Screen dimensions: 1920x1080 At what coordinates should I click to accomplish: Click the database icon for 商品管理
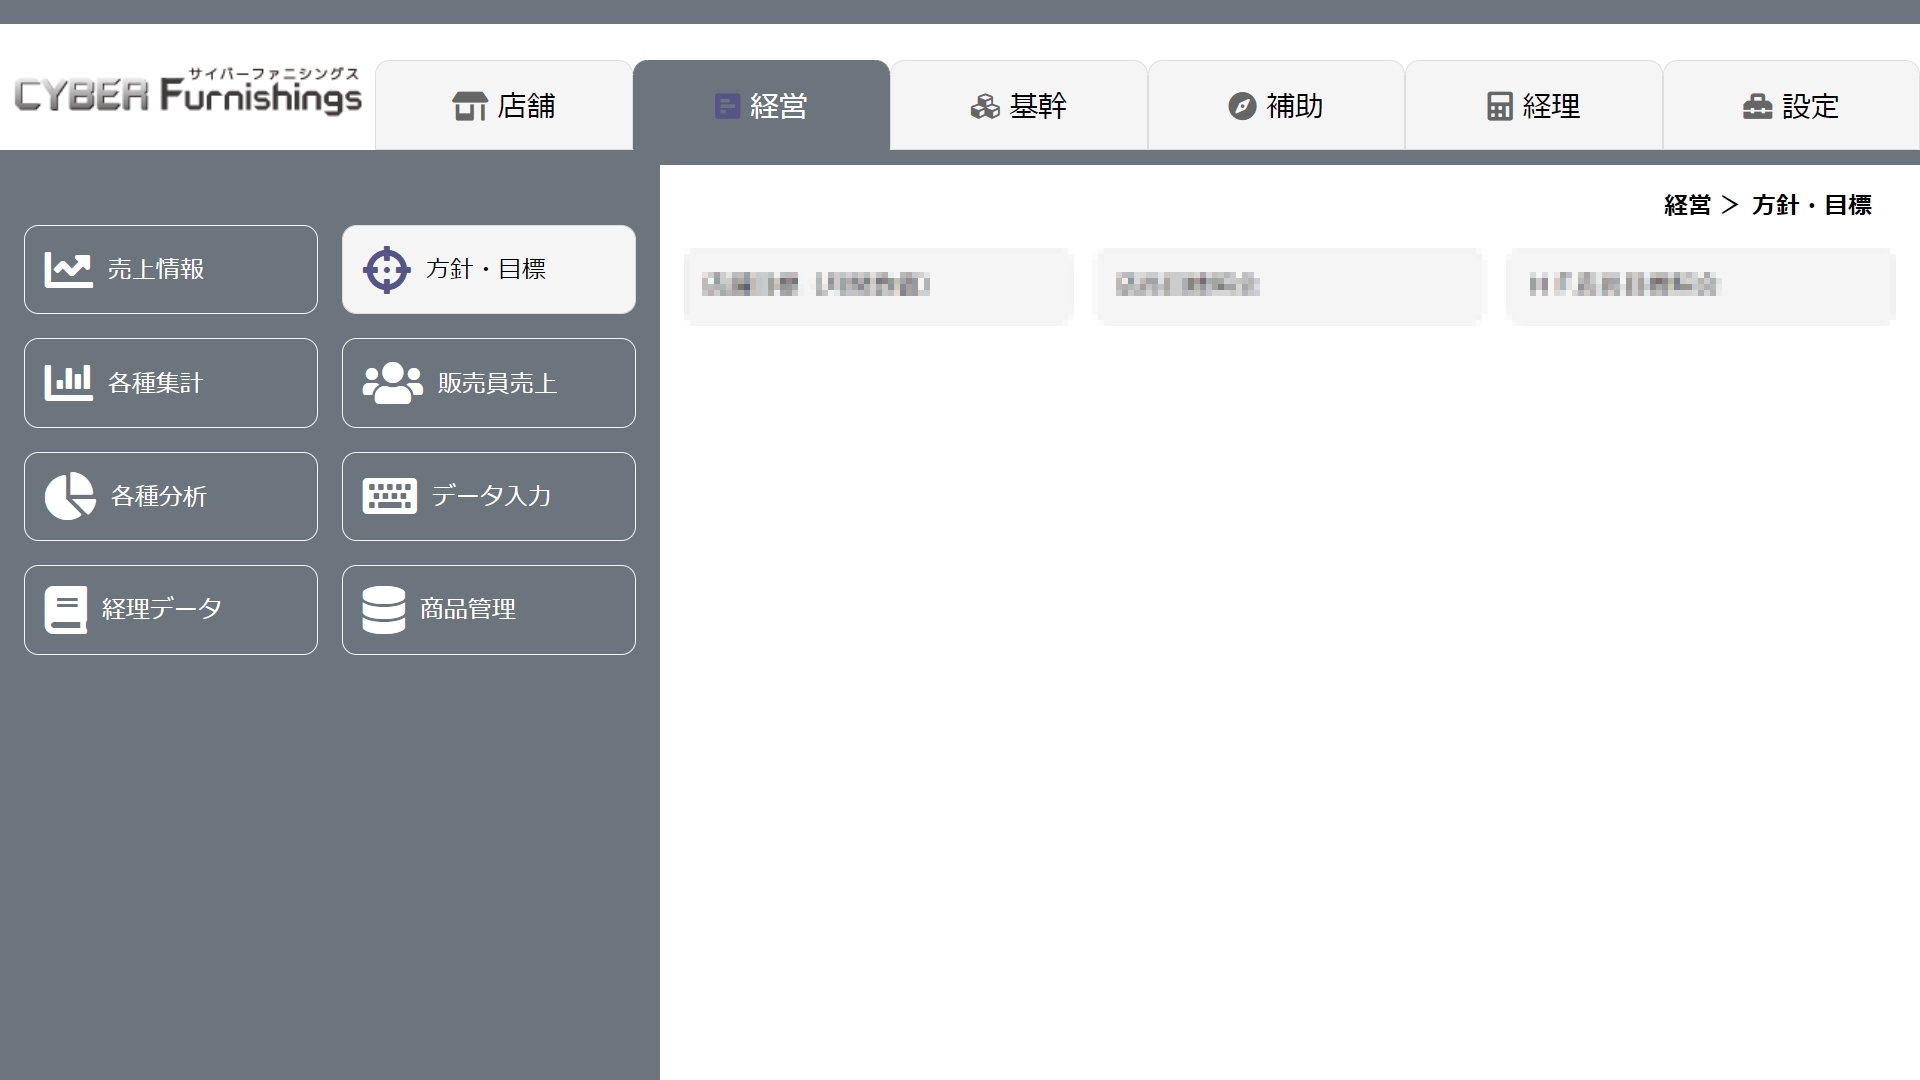pos(384,610)
